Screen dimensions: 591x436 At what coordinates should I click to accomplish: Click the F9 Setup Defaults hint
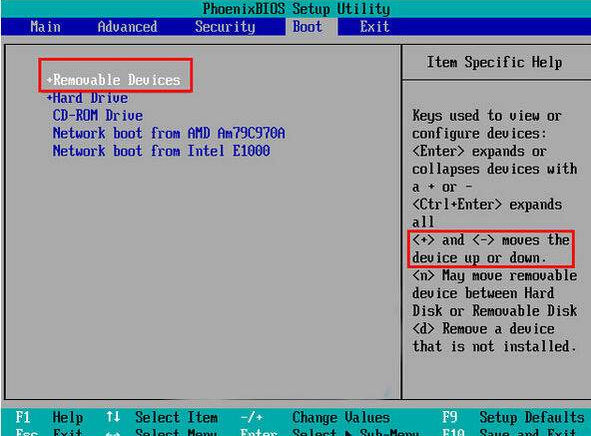click(x=513, y=418)
